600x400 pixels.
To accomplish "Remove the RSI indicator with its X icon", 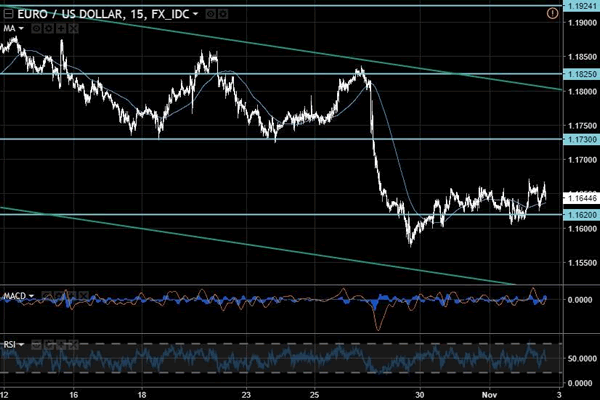I will pos(73,345).
